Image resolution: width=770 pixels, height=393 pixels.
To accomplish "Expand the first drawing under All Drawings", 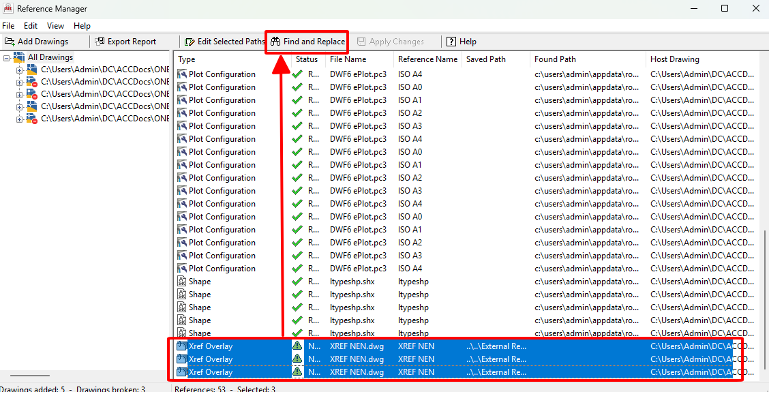I will pyautogui.click(x=19, y=70).
